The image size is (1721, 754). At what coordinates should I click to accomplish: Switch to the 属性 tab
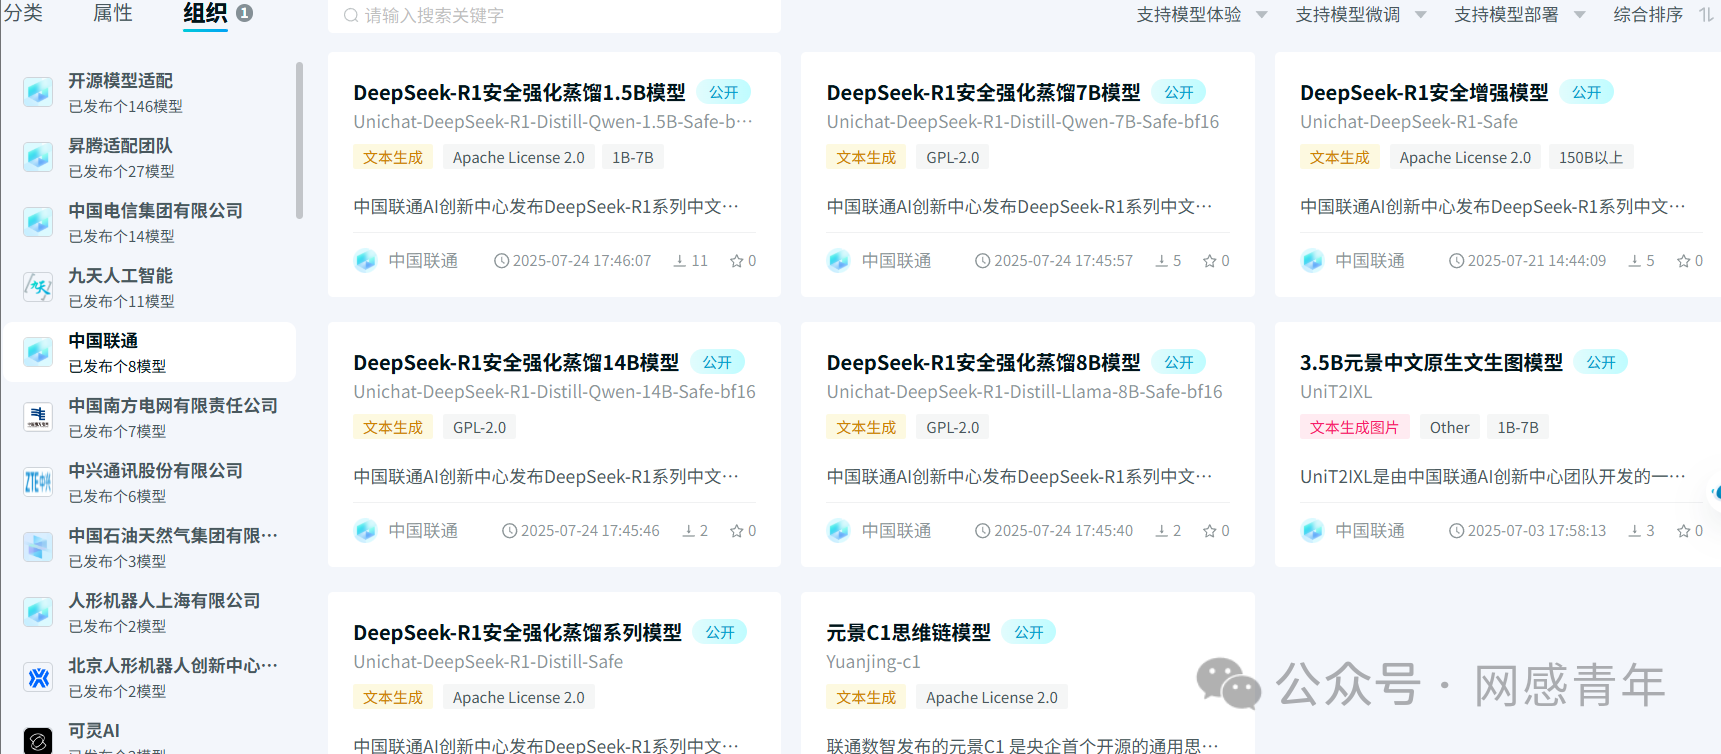coord(113,13)
